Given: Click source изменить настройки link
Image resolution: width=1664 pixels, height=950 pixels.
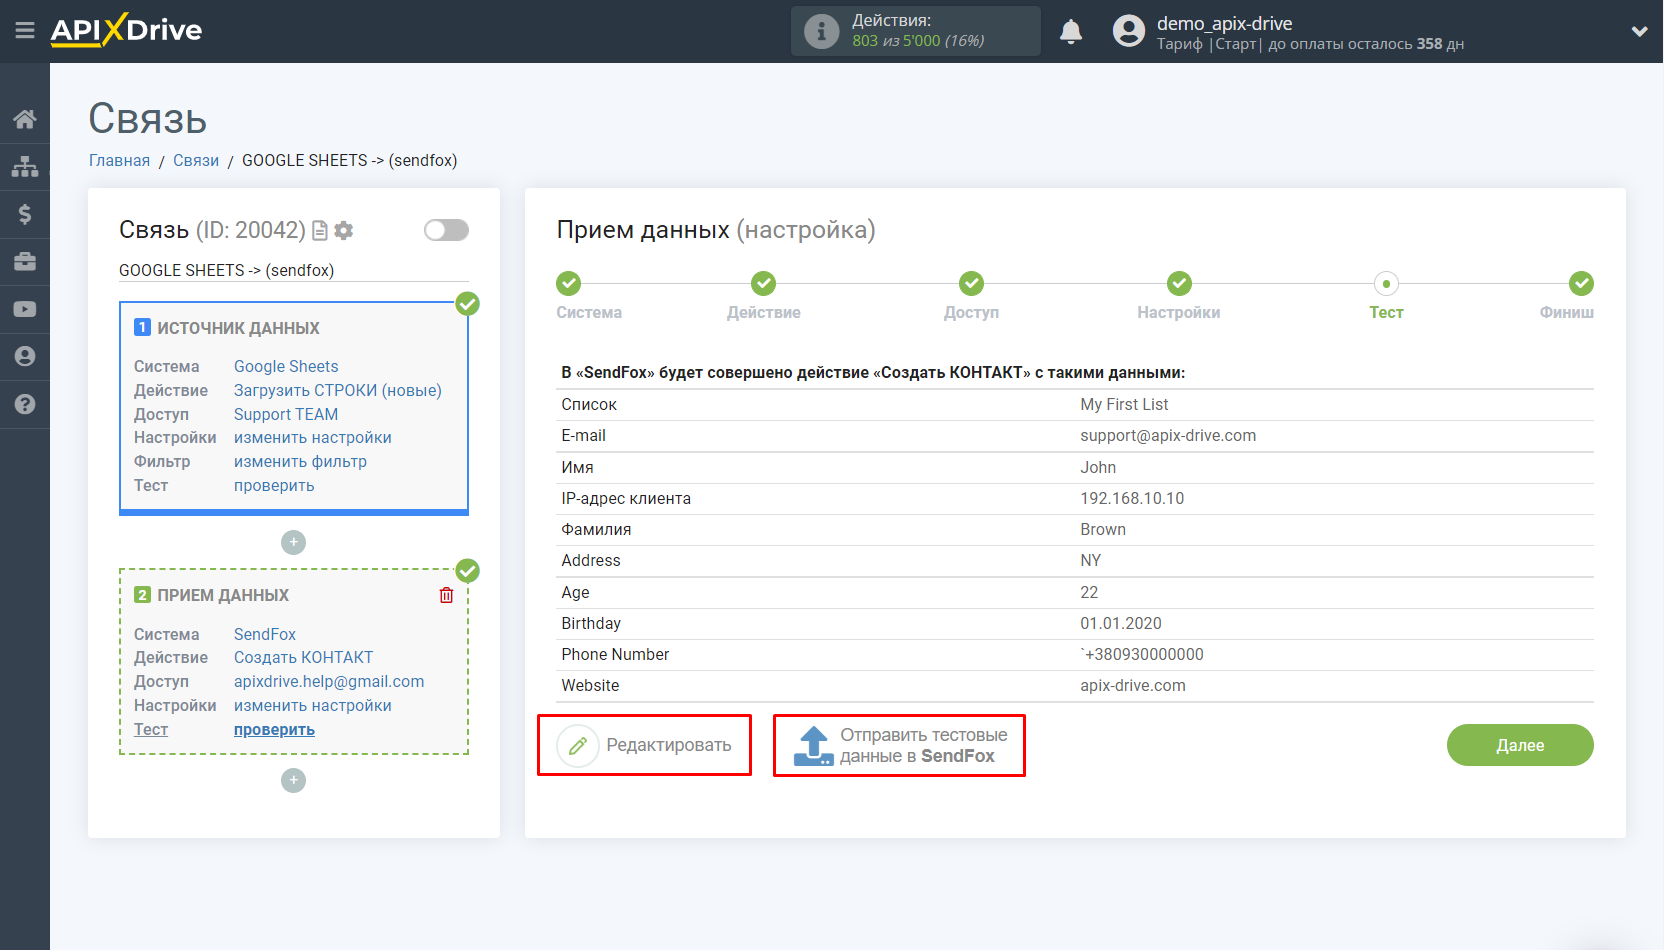Looking at the screenshot, I should (313, 437).
